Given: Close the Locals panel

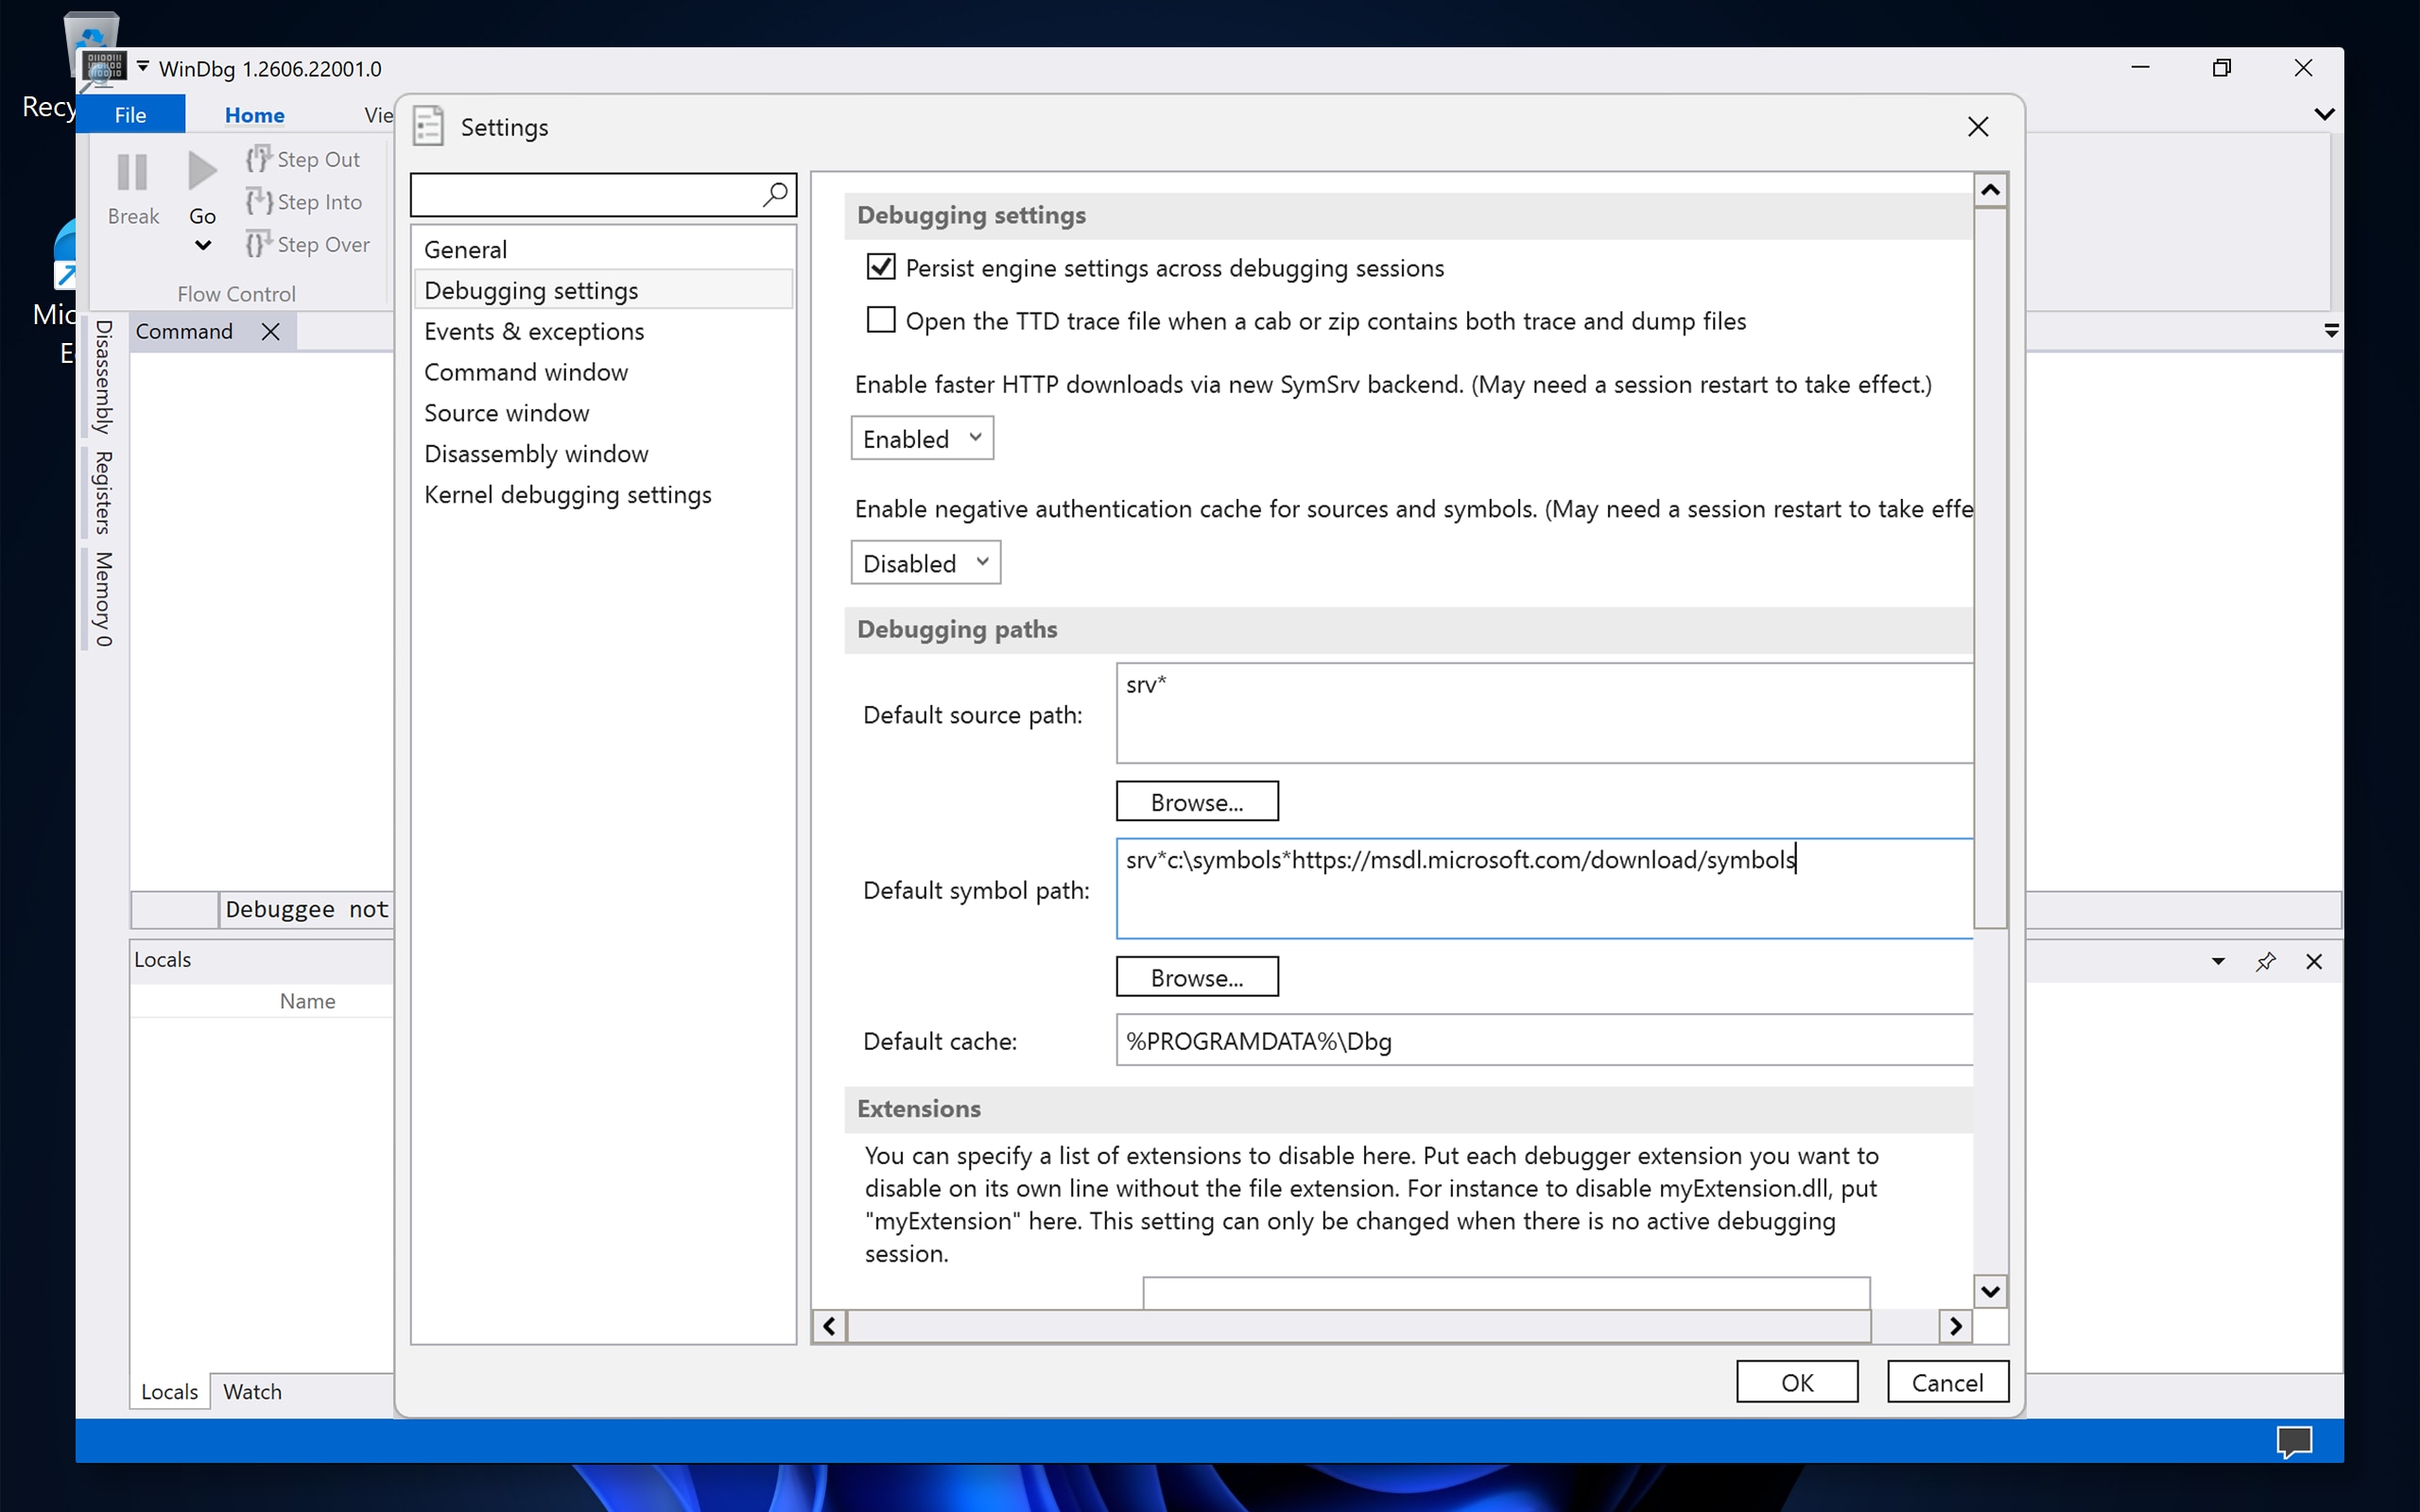Looking at the screenshot, I should tap(2314, 961).
